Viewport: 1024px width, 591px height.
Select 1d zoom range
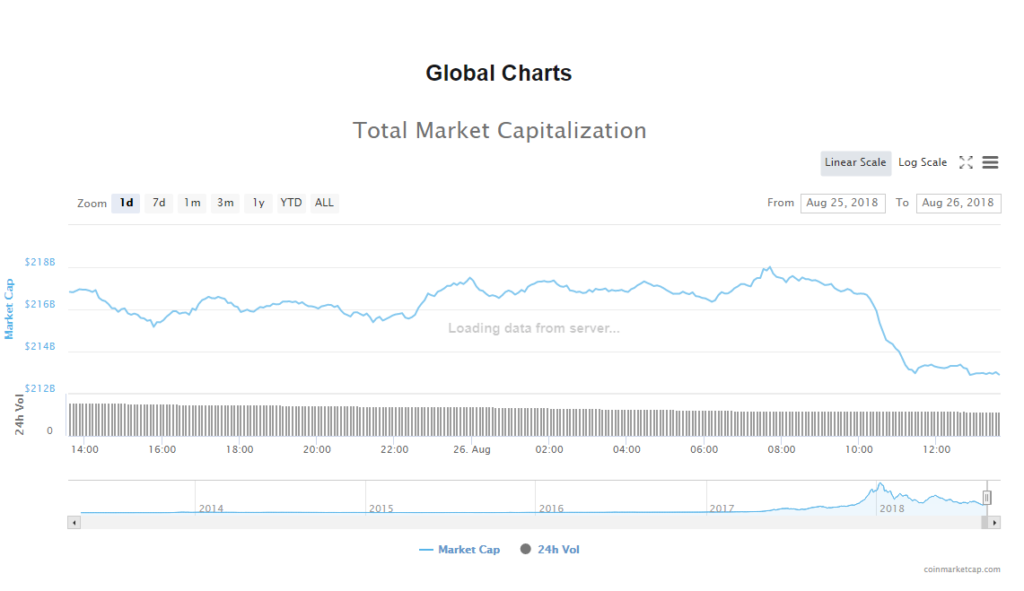click(126, 203)
